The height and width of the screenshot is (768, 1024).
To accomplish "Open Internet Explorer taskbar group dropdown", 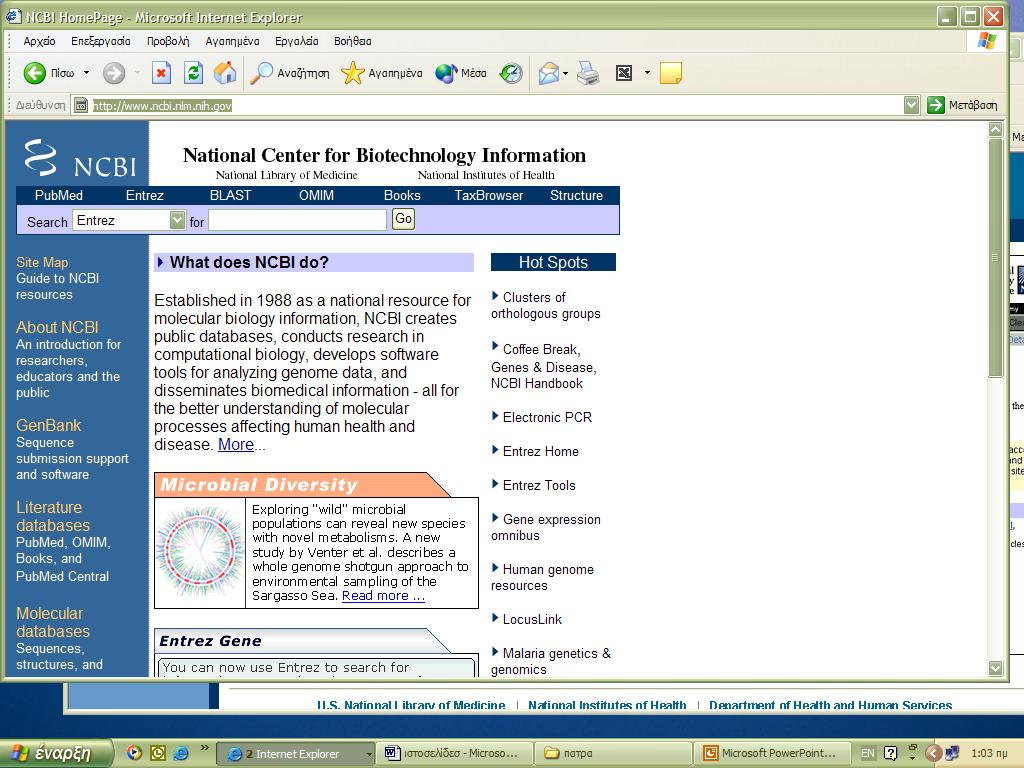I will [x=368, y=754].
